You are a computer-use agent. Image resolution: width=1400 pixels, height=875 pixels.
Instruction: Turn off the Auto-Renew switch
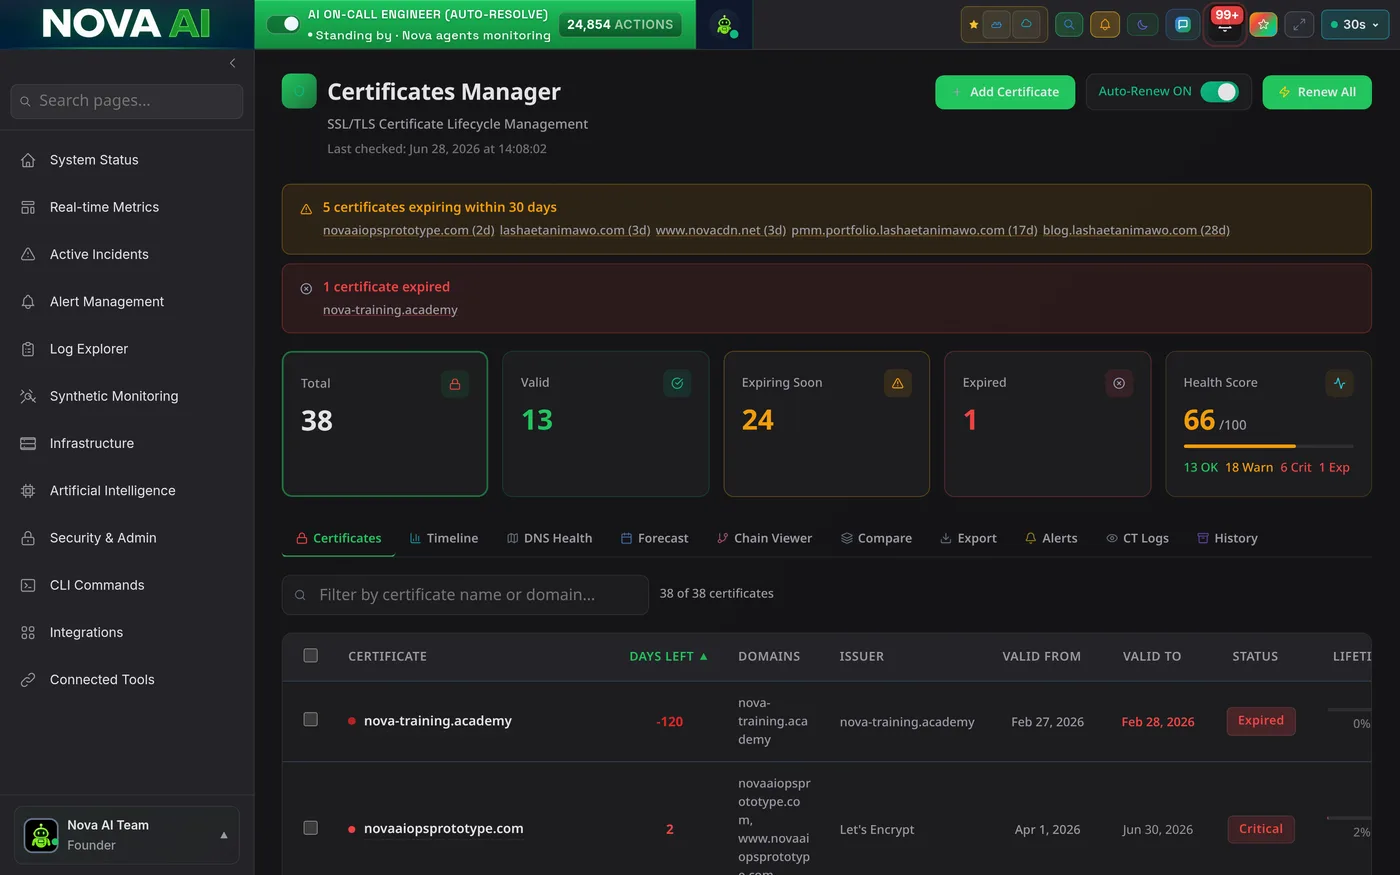pyautogui.click(x=1219, y=92)
